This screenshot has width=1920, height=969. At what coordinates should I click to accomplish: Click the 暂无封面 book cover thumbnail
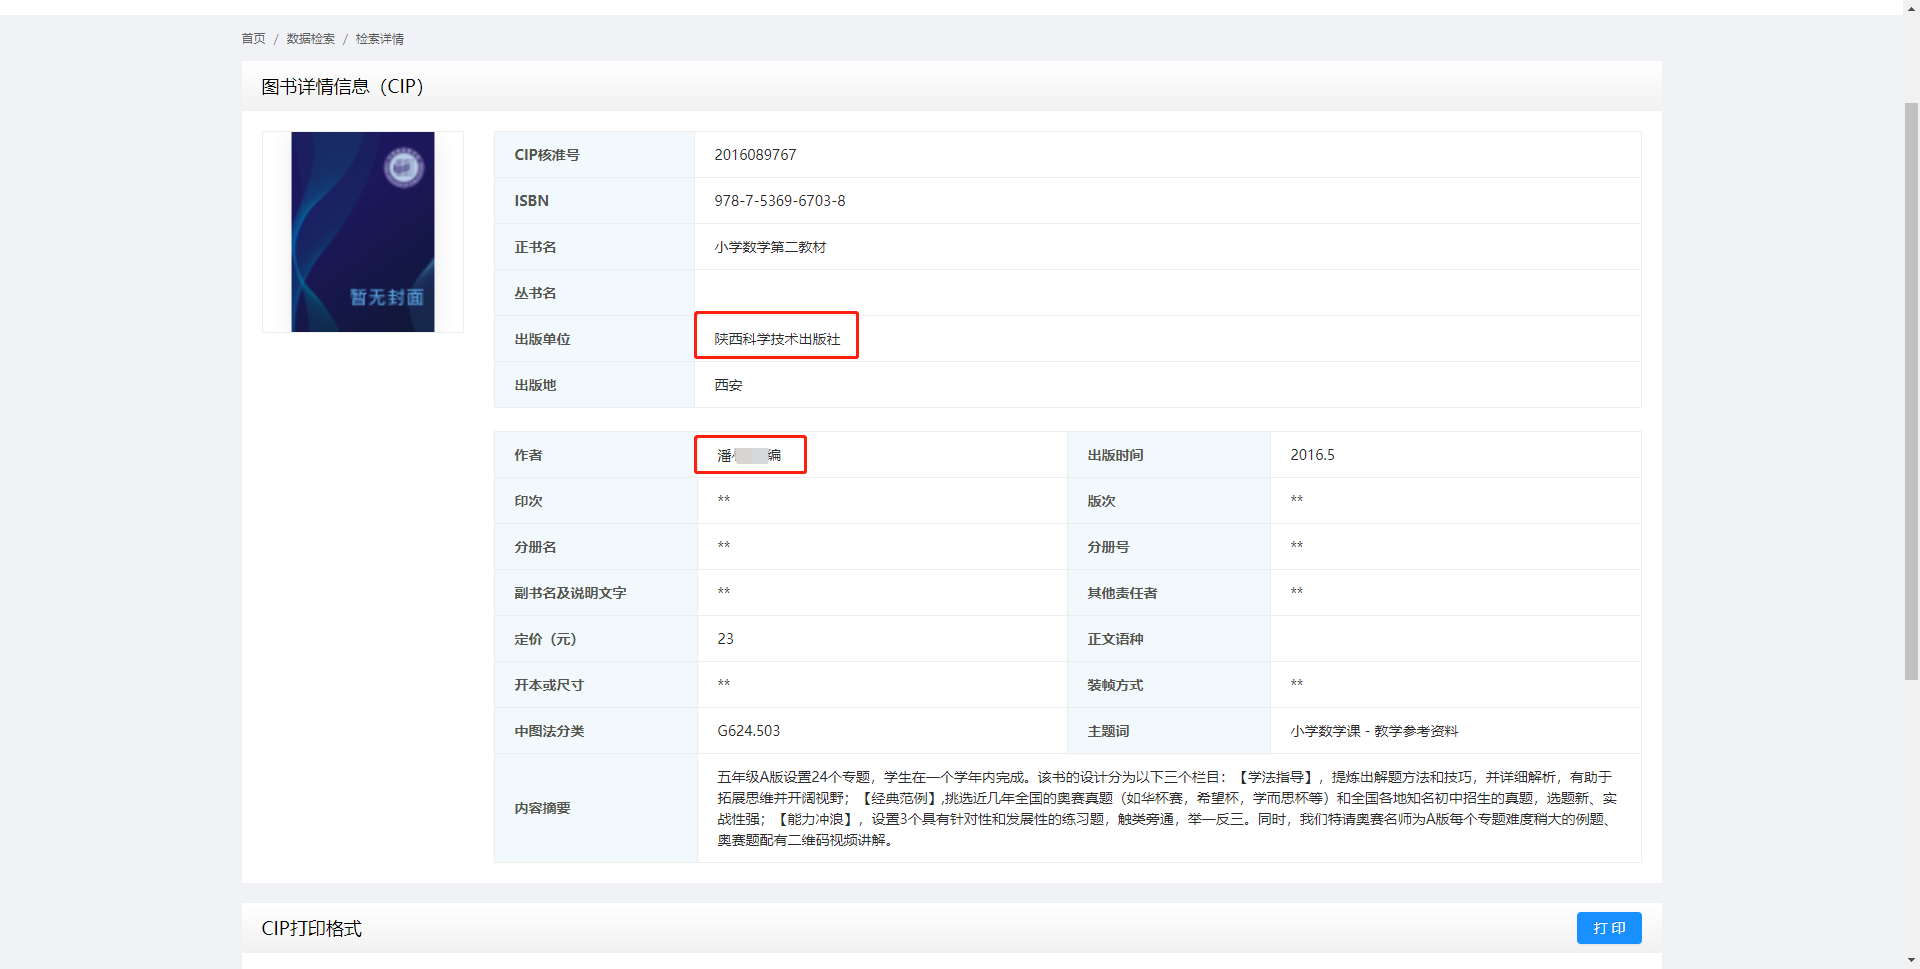362,231
